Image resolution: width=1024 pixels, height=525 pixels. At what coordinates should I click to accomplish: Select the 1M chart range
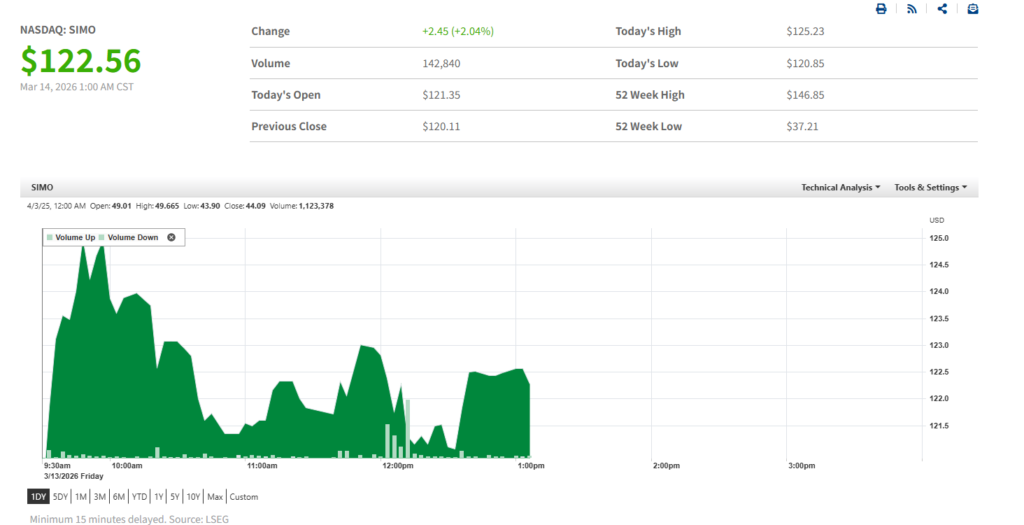[x=81, y=497]
